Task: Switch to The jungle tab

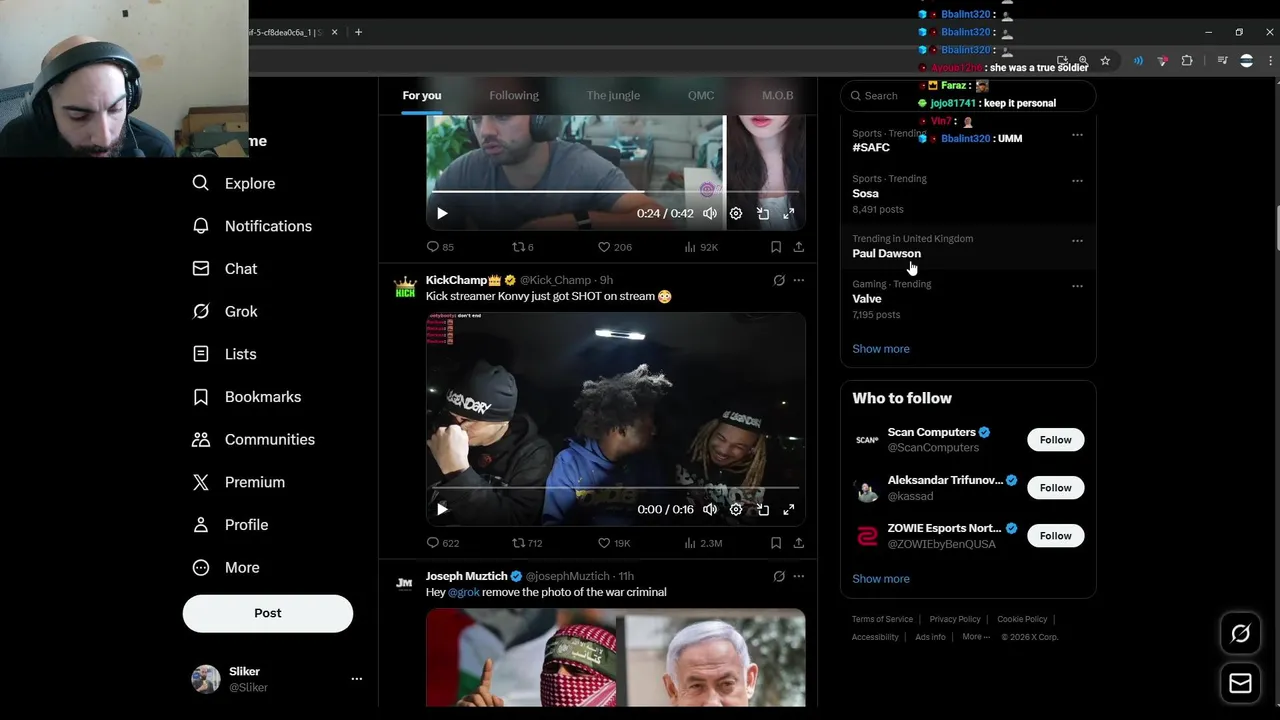Action: [x=613, y=95]
